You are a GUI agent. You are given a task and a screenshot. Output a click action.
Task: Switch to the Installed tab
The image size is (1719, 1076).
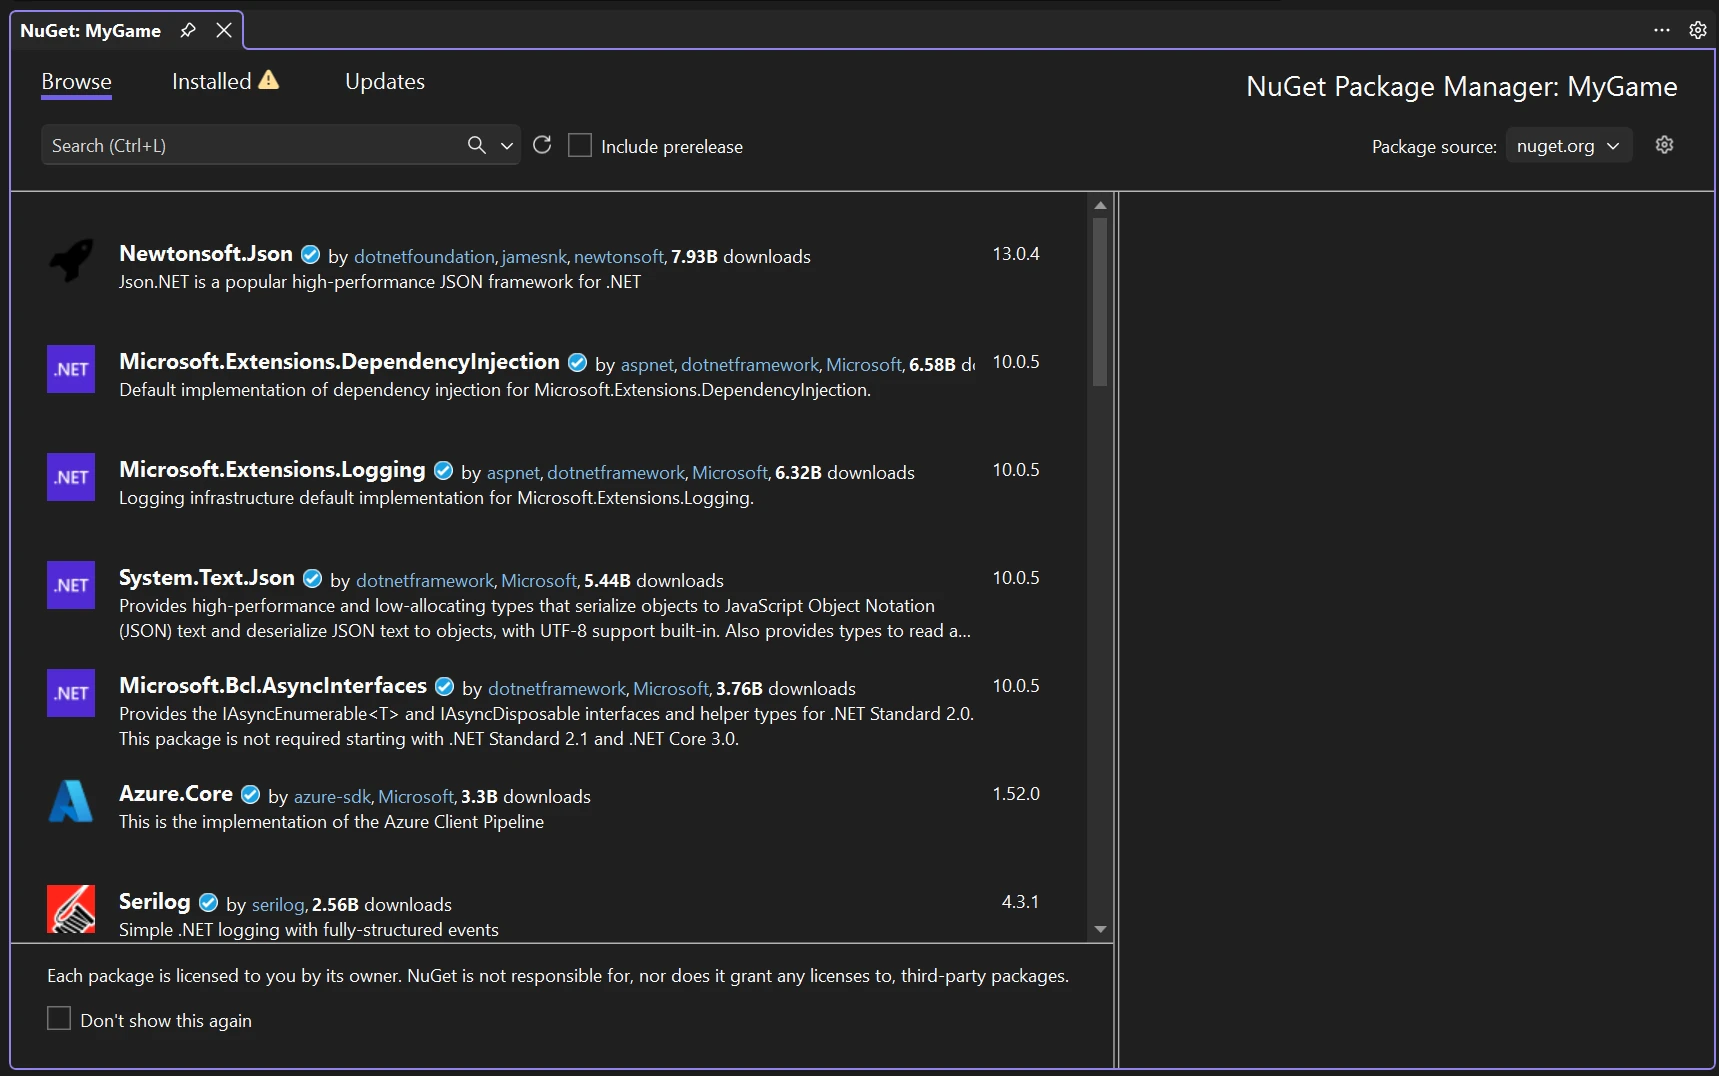pyautogui.click(x=212, y=82)
